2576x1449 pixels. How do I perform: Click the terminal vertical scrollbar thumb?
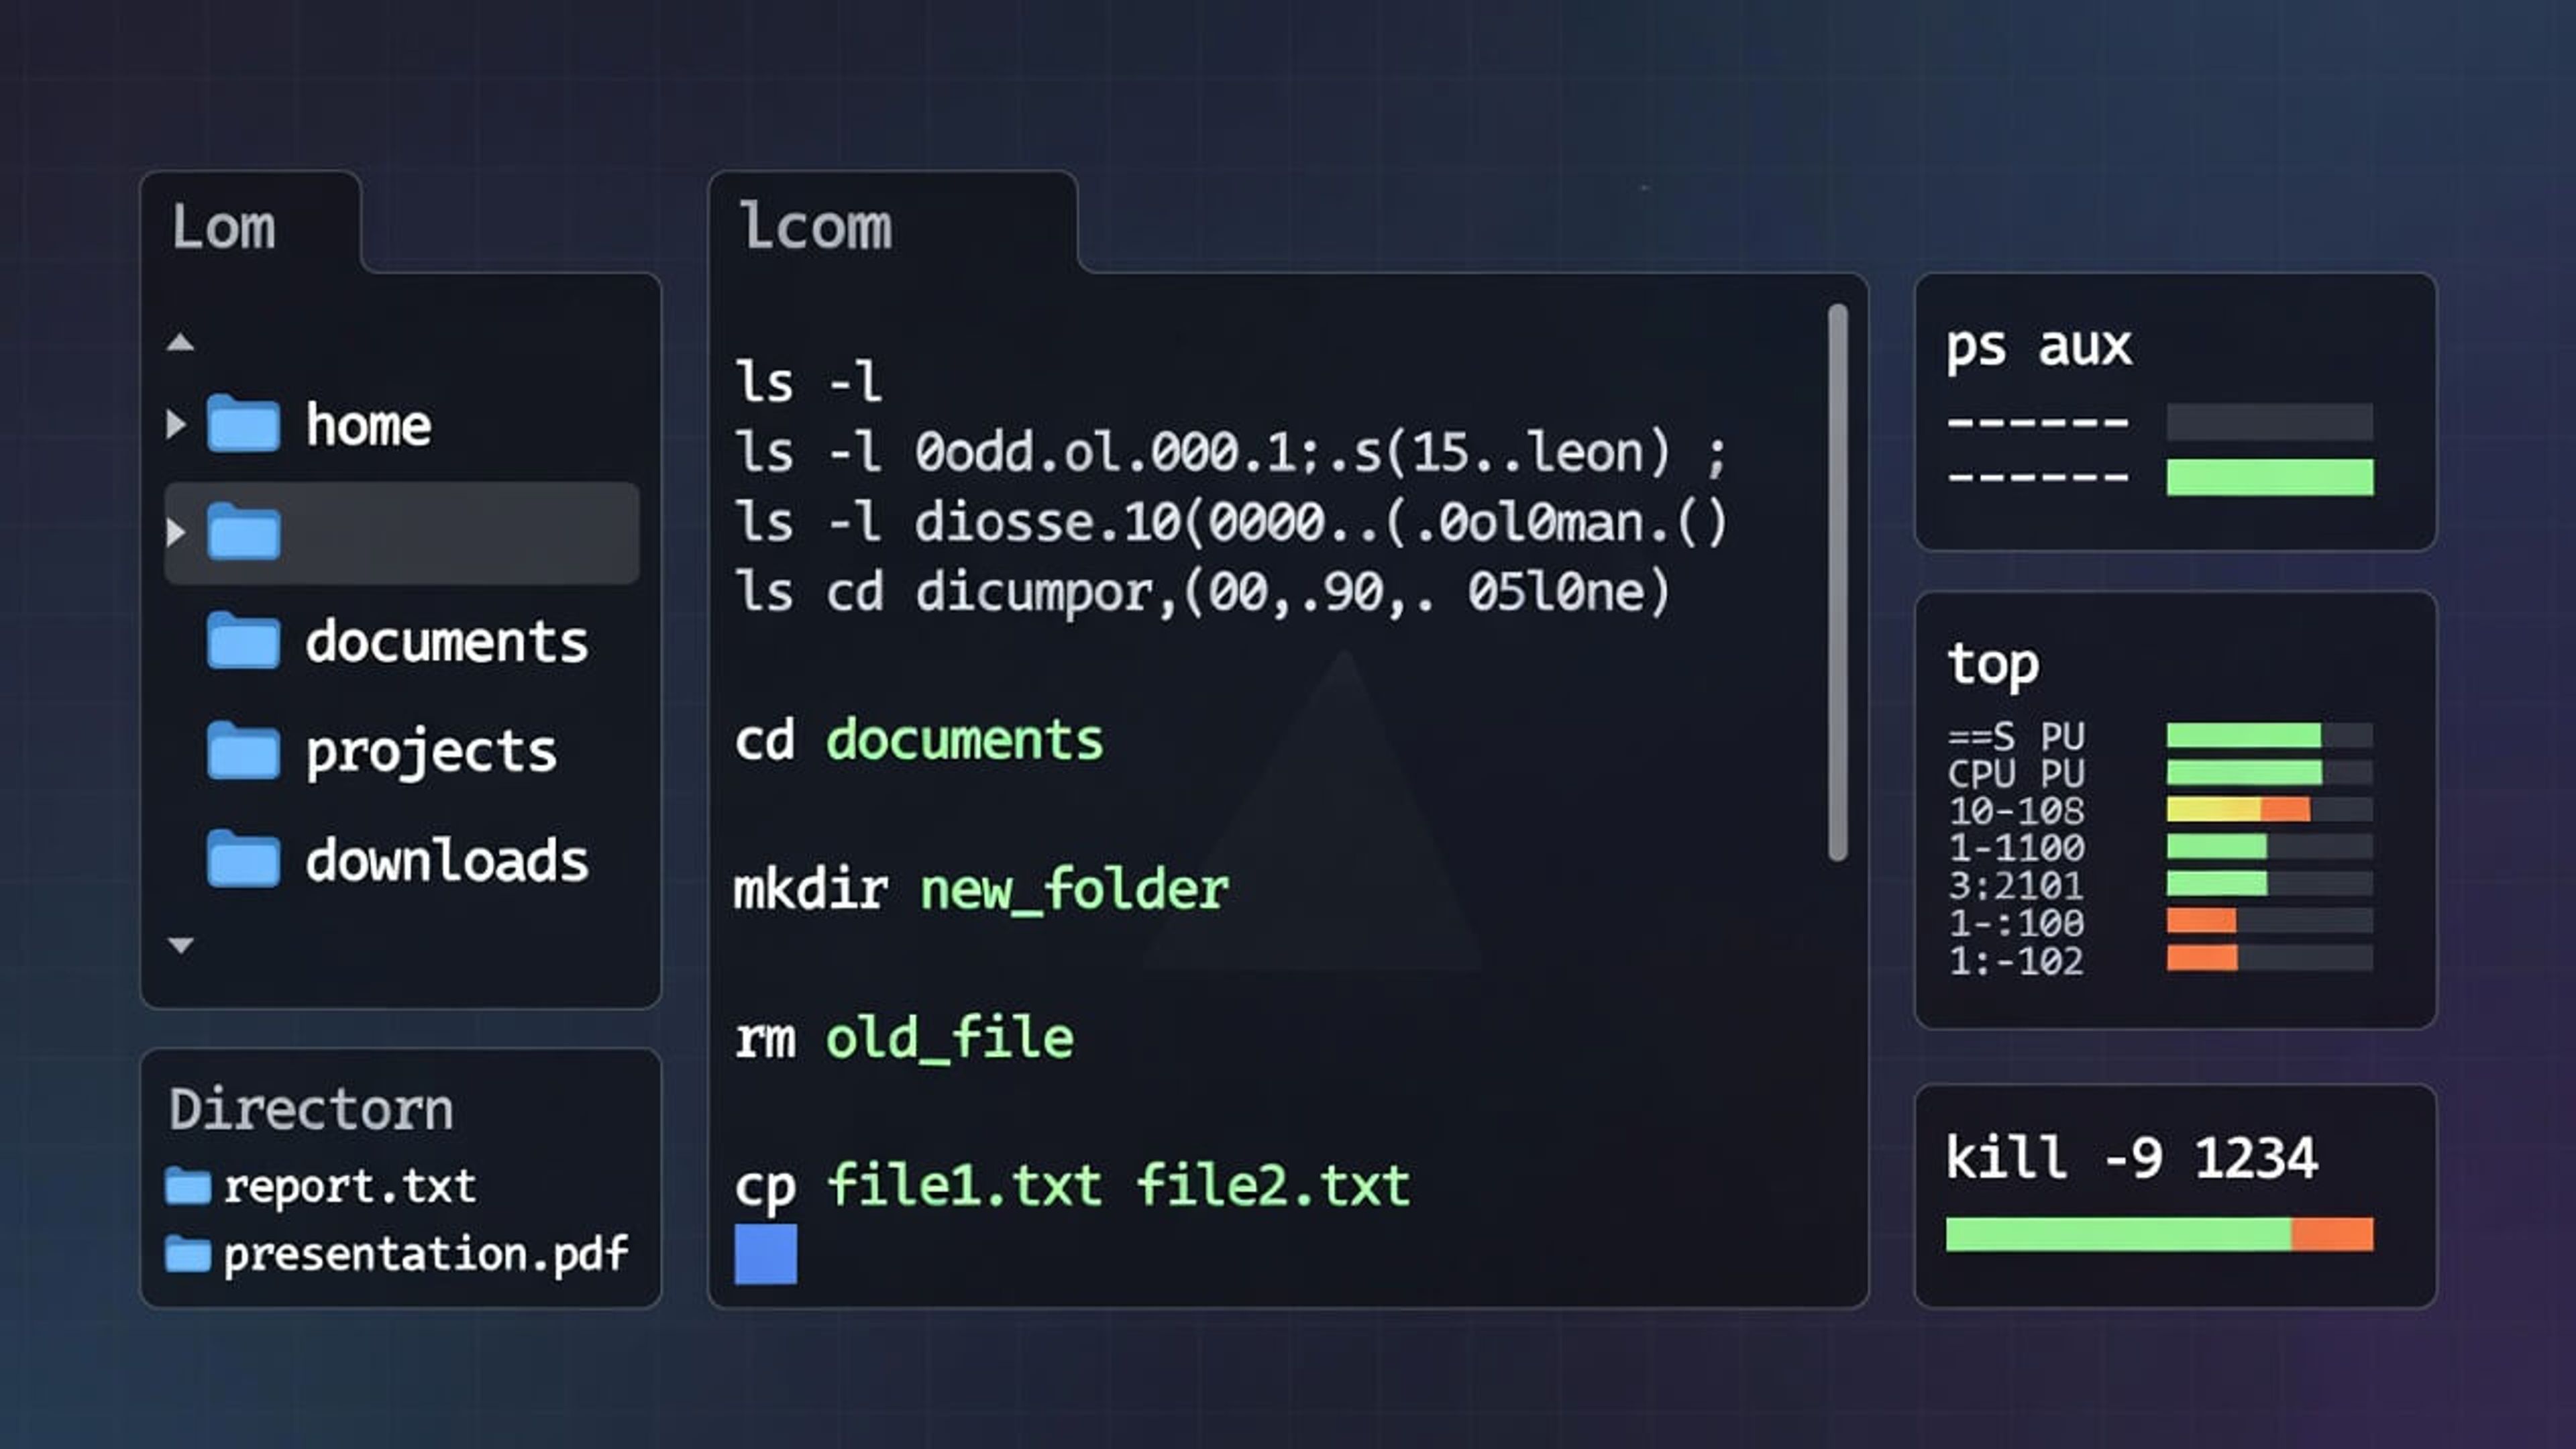pos(1838,582)
